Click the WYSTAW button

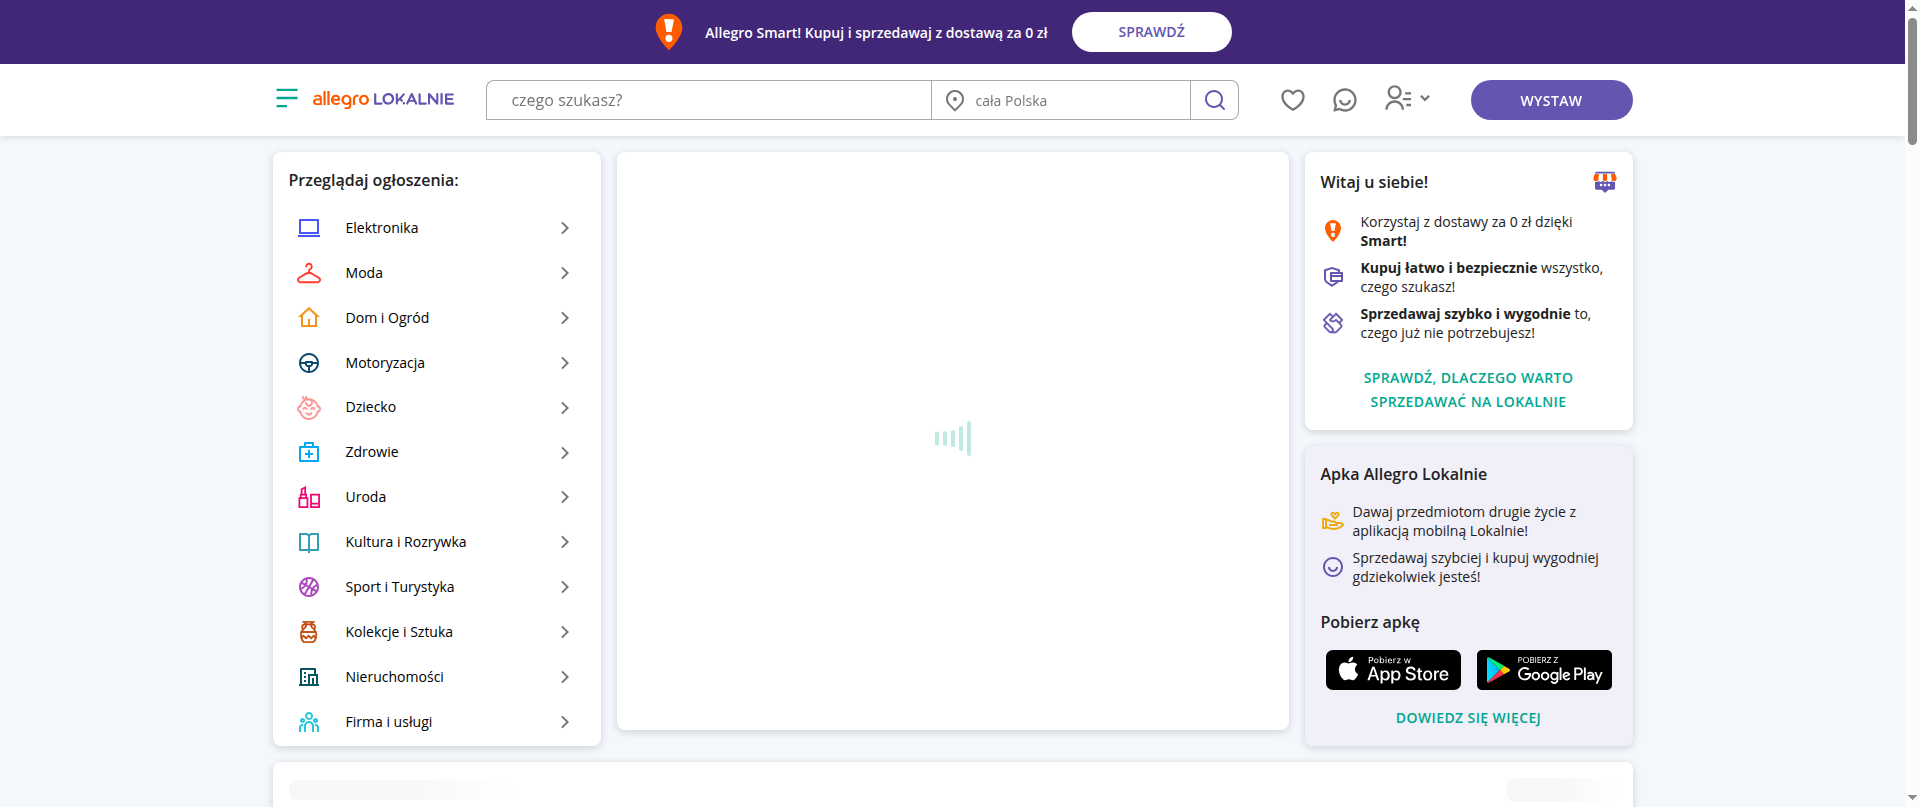click(x=1551, y=100)
